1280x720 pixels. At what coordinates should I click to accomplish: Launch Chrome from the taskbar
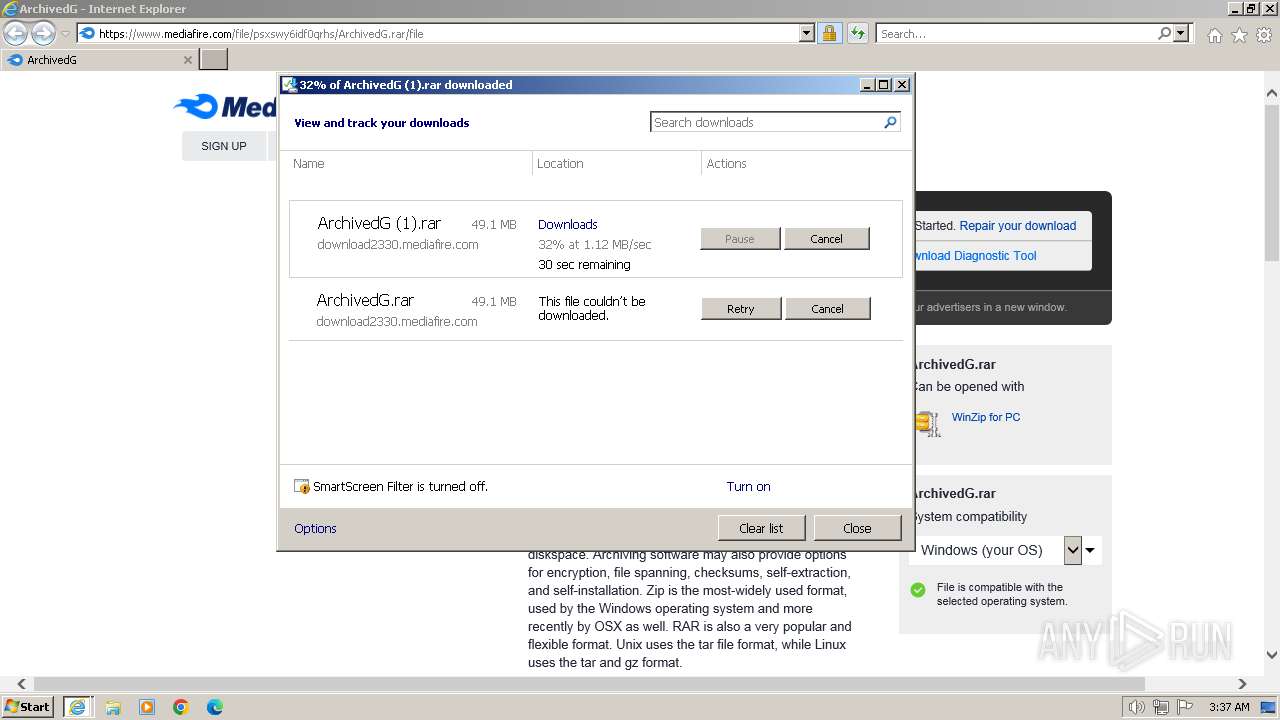(181, 707)
